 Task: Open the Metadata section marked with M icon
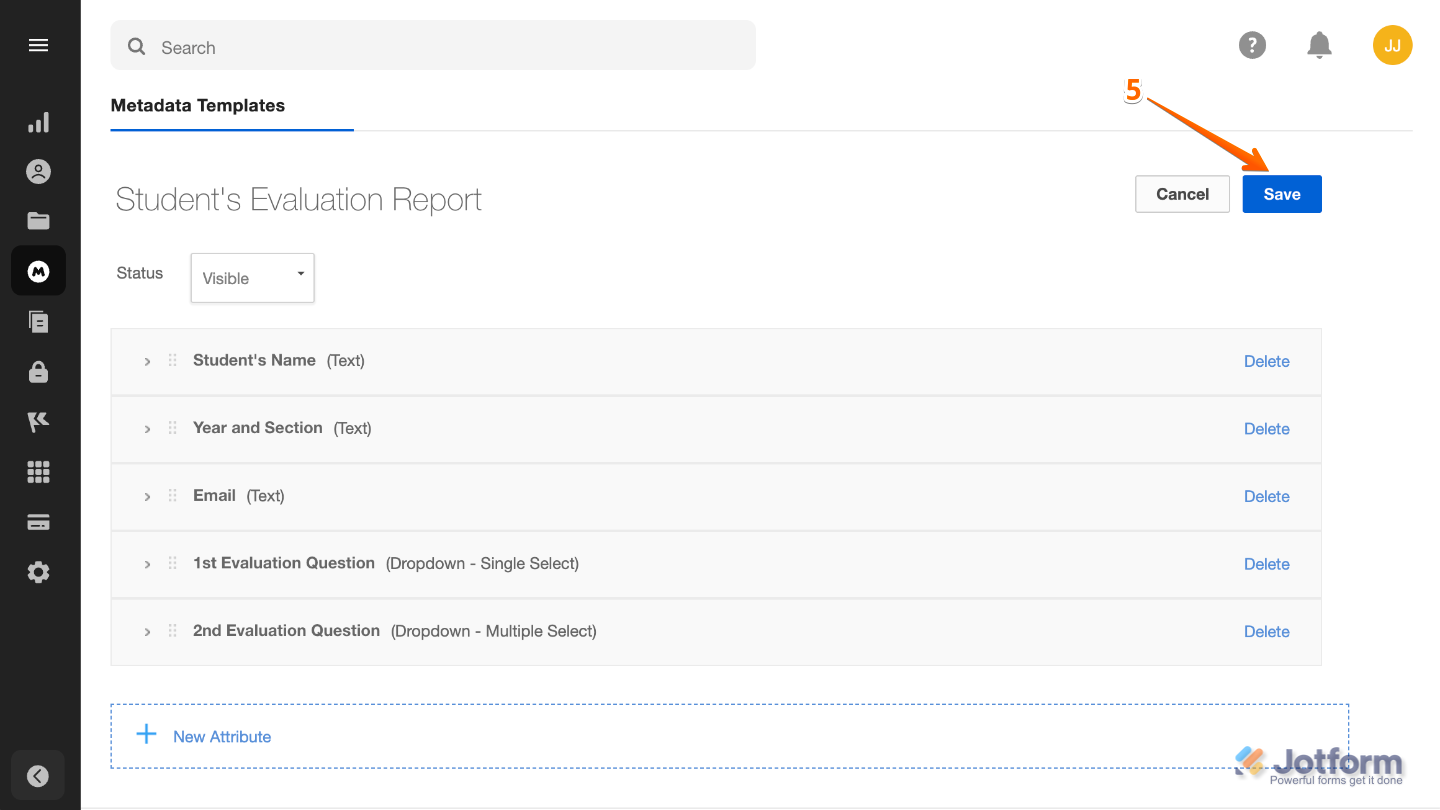pos(38,270)
